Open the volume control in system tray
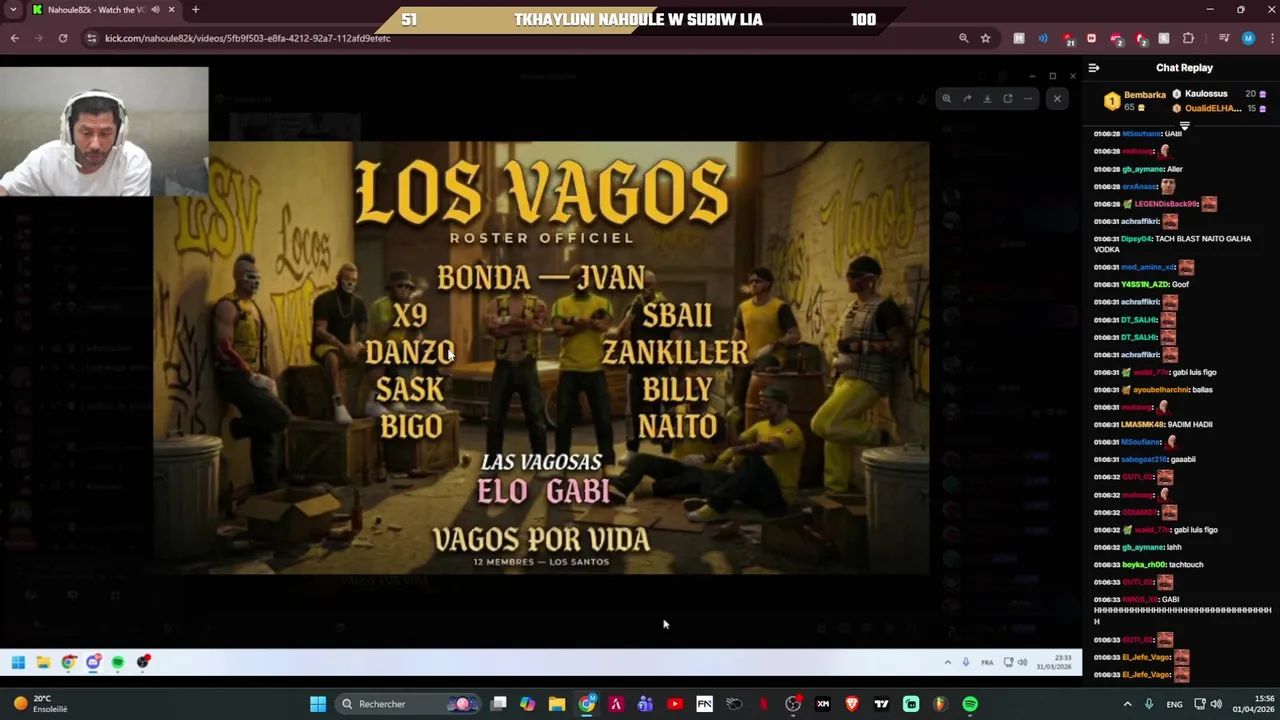This screenshot has height=720, width=1280. pos(1216,704)
